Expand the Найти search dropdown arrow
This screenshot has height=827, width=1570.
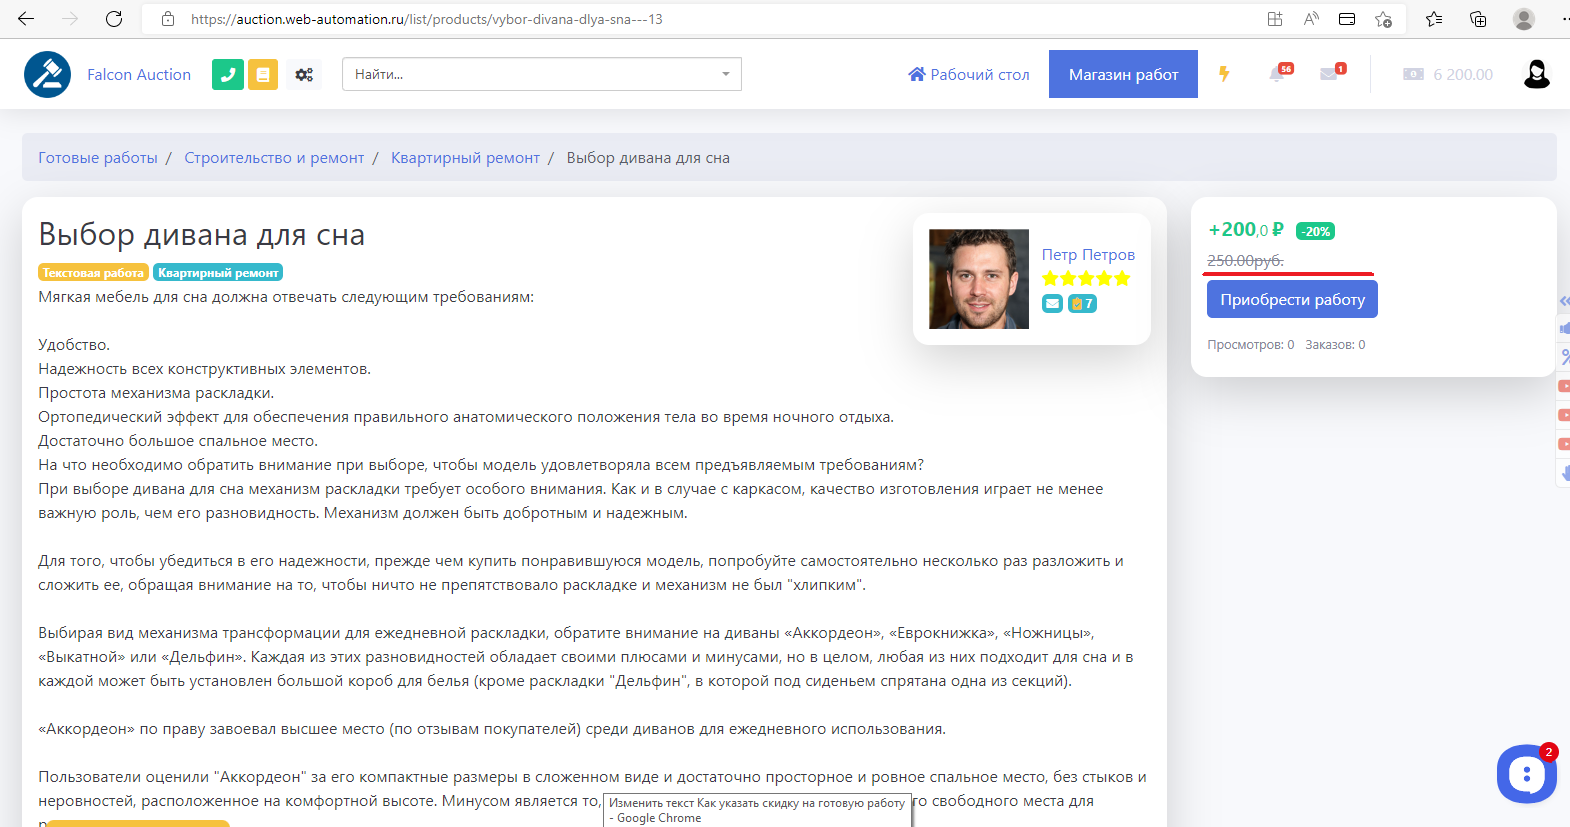[x=725, y=74]
